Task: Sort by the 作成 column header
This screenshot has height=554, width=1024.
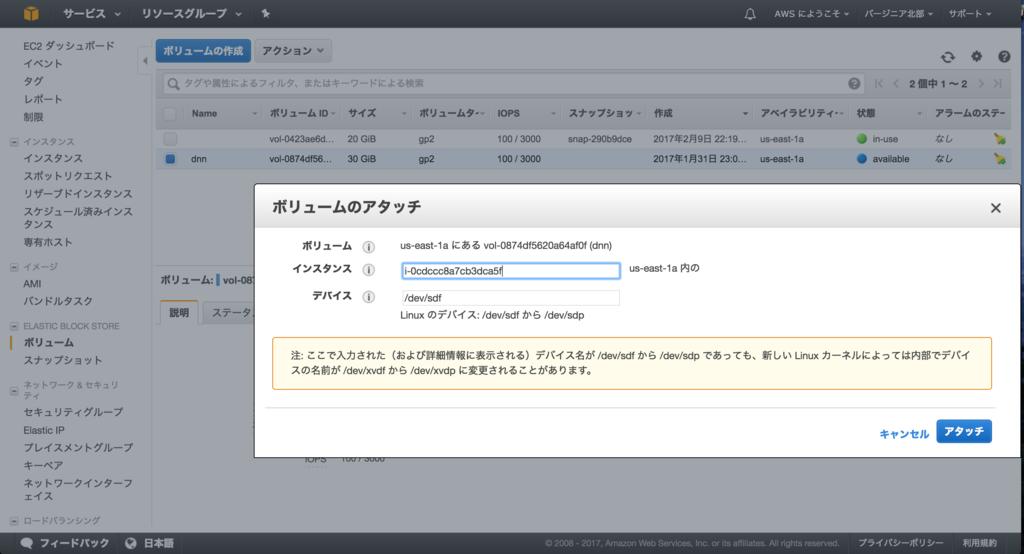Action: (x=700, y=114)
